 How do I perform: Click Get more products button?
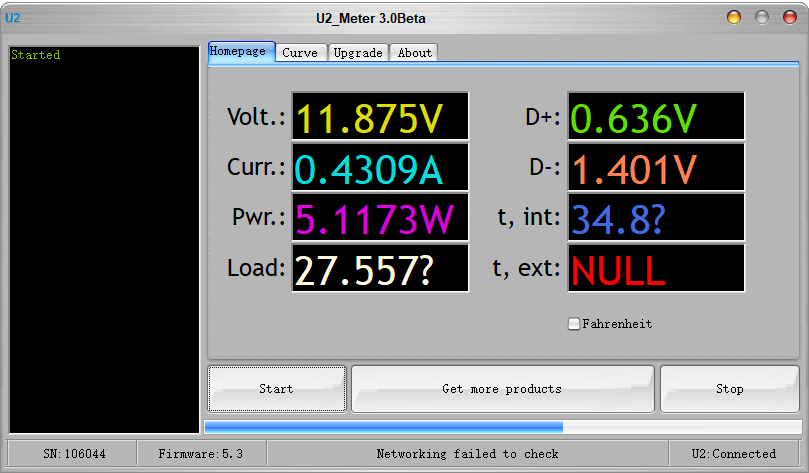pos(503,389)
